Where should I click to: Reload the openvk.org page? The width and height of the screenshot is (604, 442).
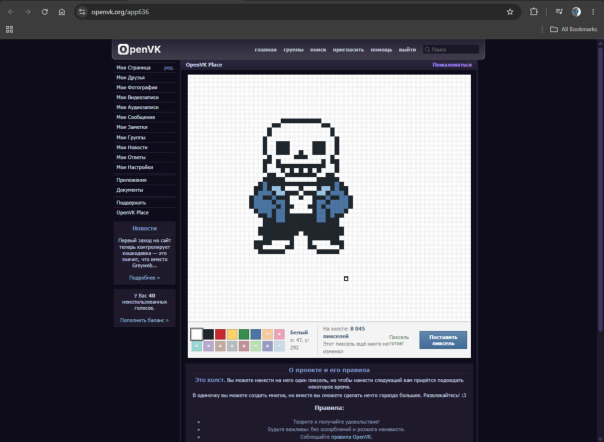(x=45, y=12)
